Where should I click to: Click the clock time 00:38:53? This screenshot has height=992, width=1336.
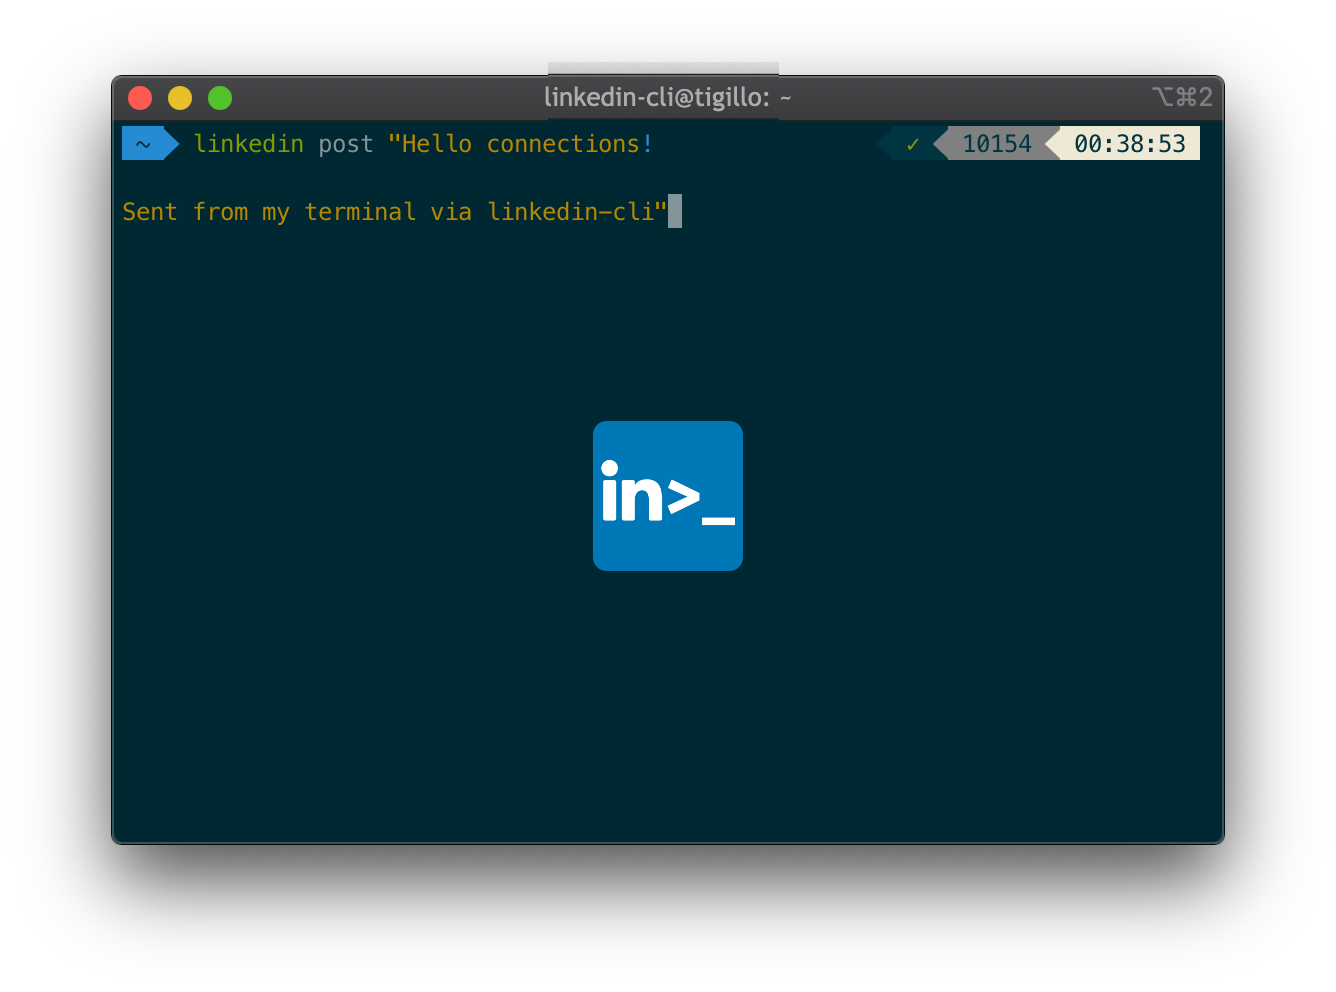coord(1130,144)
